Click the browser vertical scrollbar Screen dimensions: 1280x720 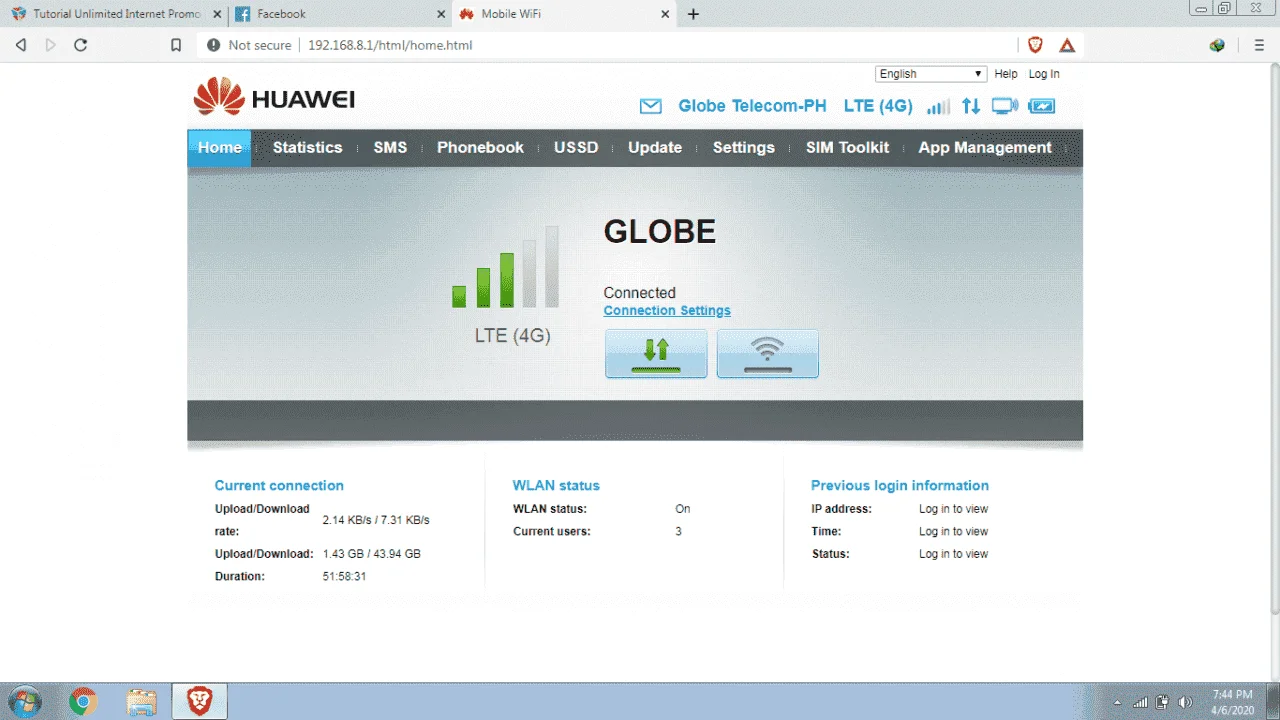(x=1273, y=340)
